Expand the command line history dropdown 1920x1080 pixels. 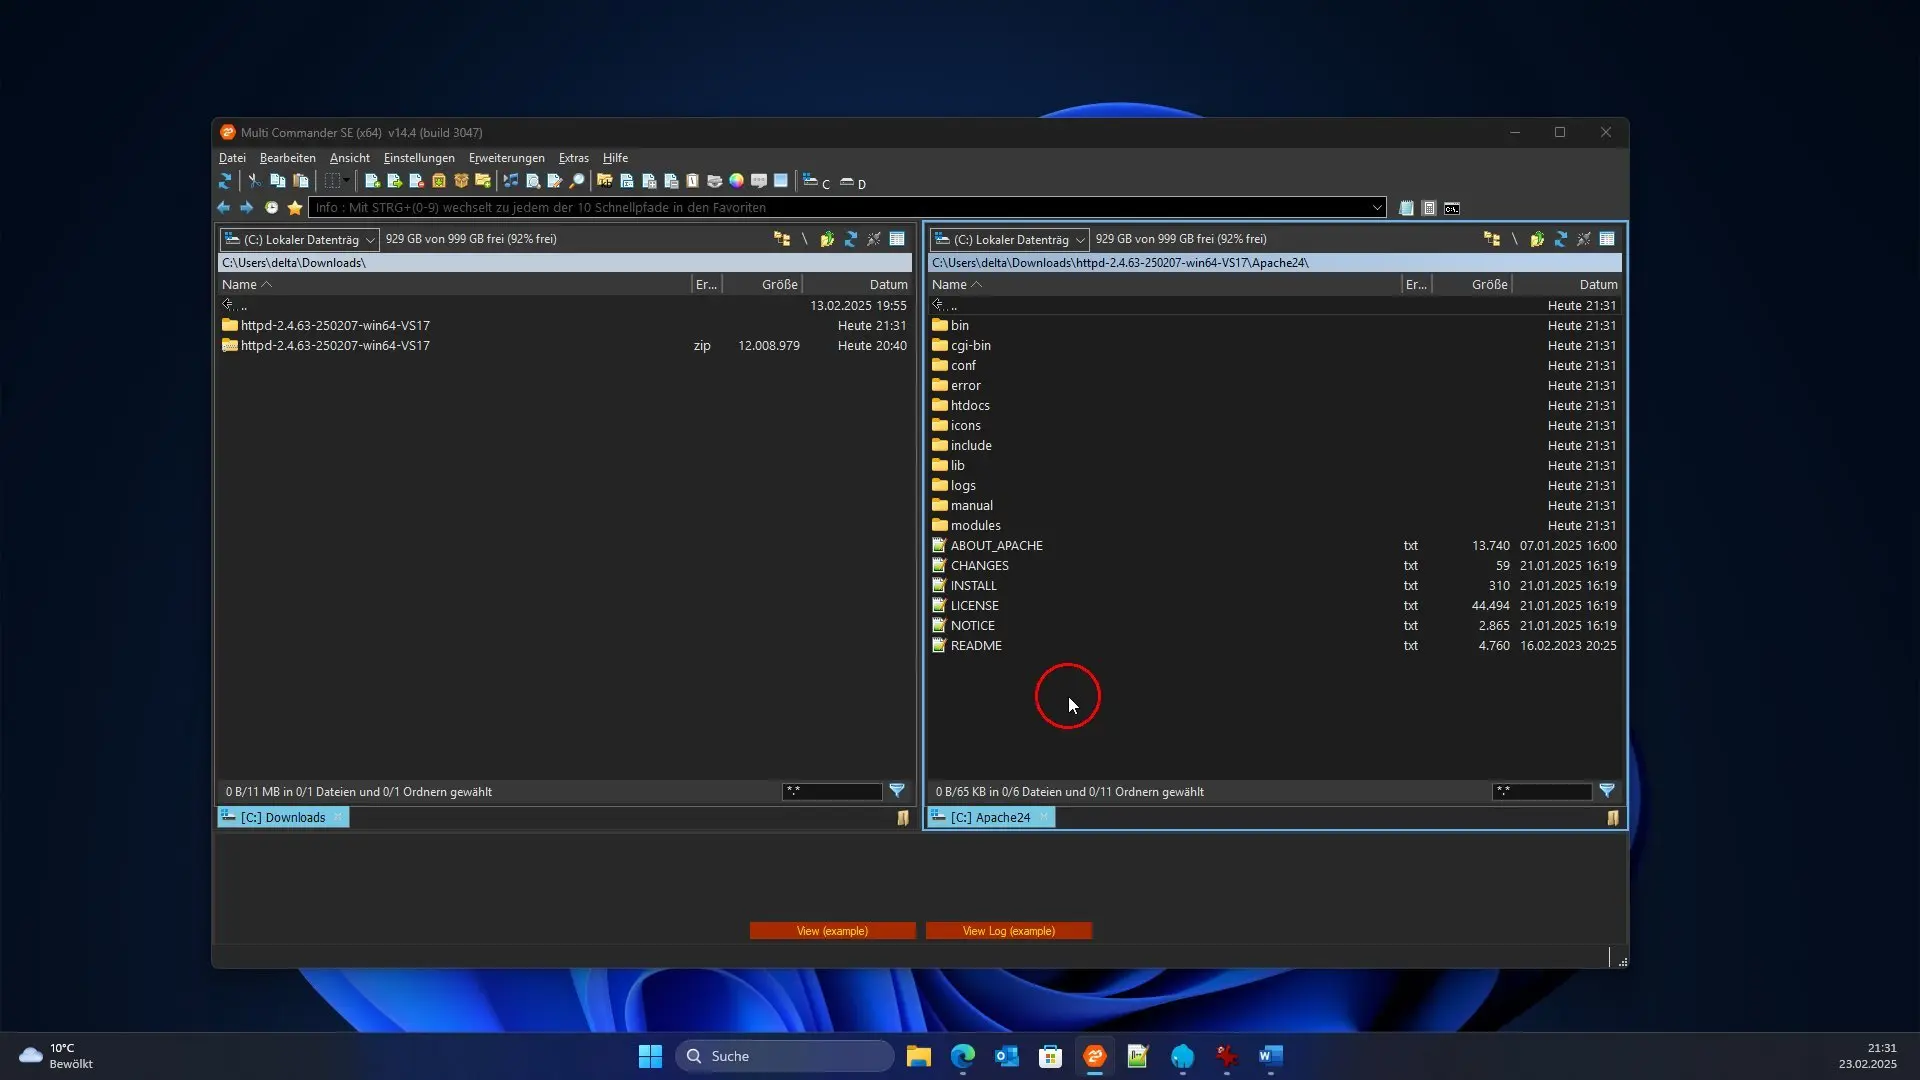pos(1377,208)
